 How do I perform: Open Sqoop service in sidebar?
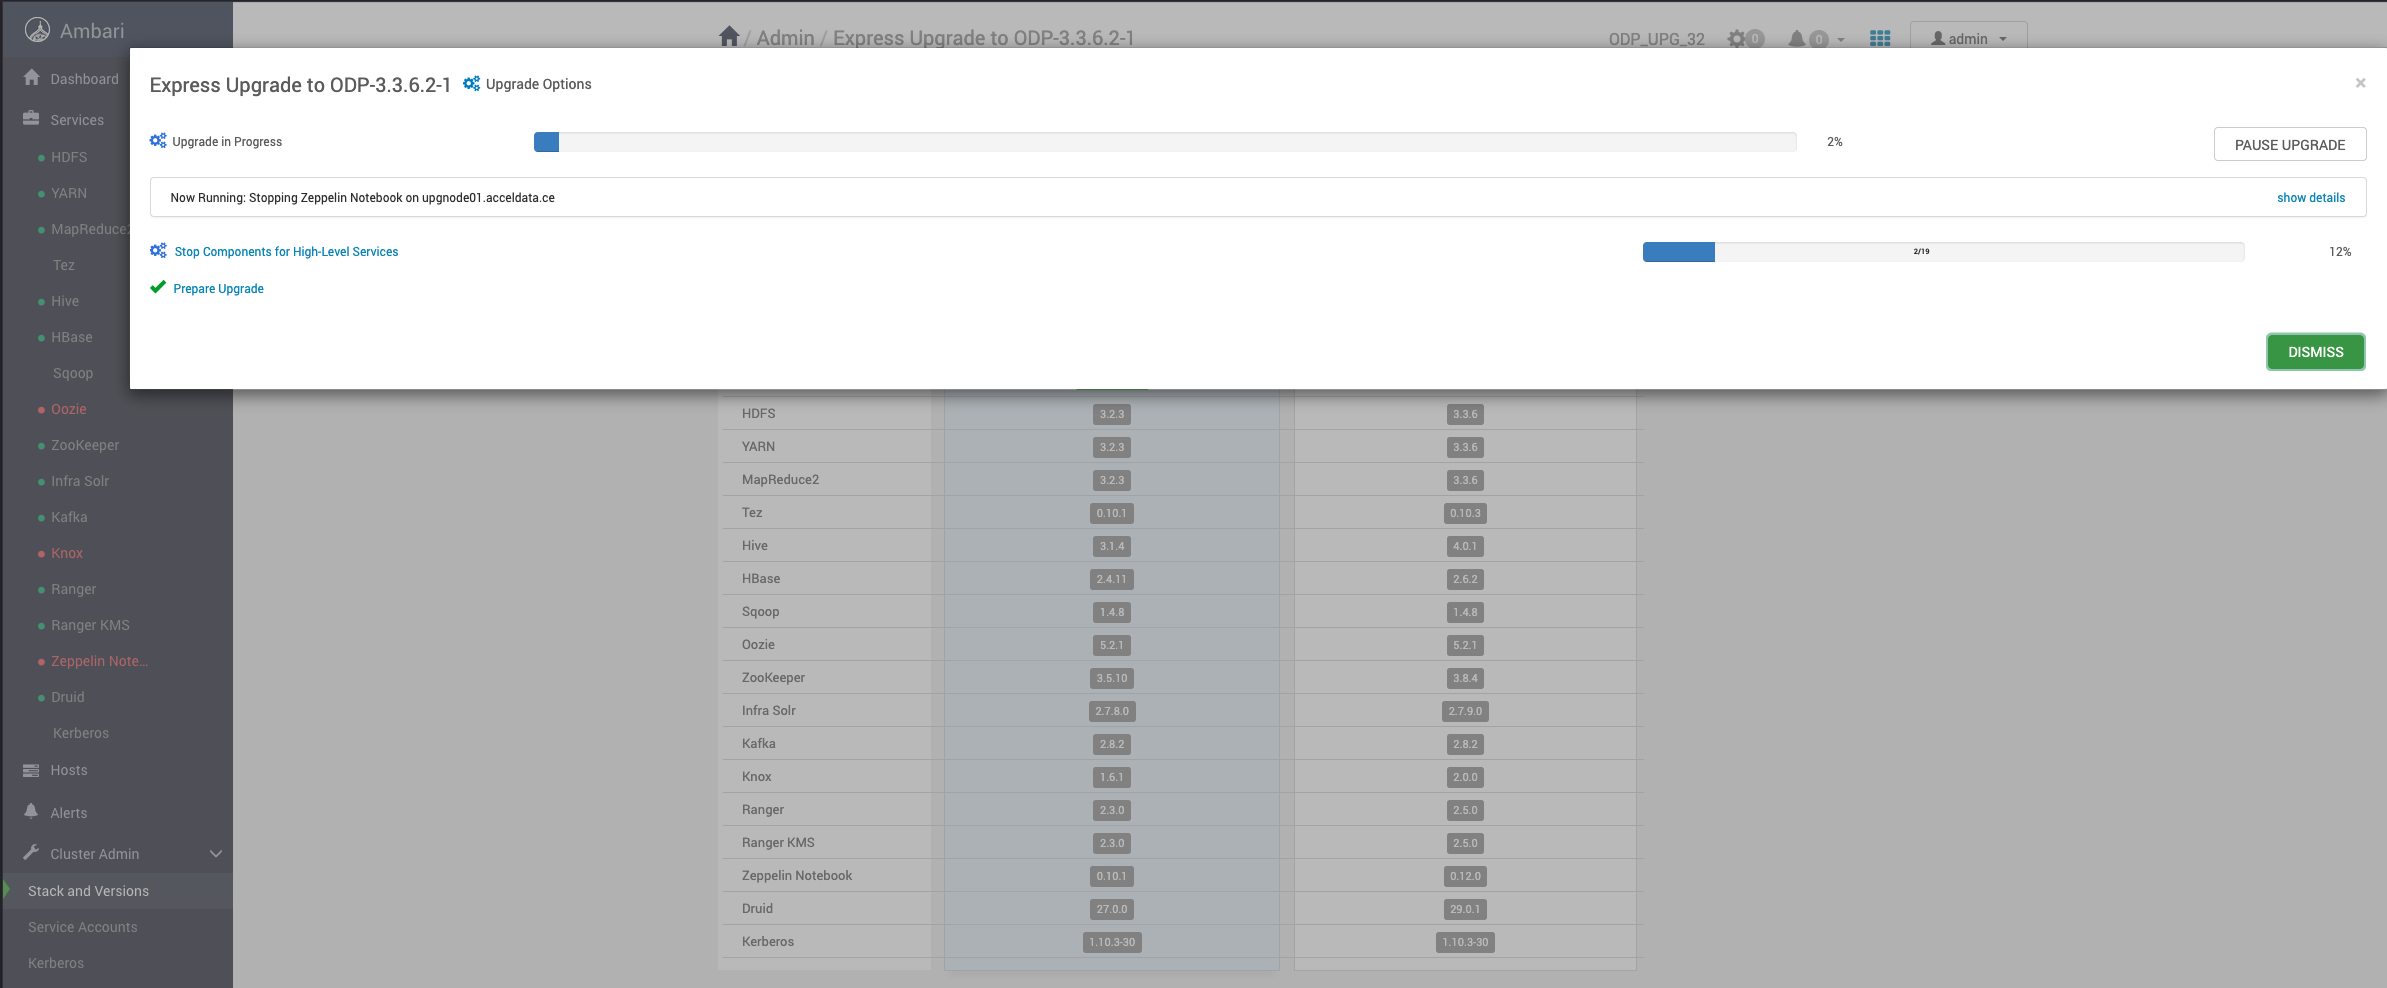[x=73, y=373]
